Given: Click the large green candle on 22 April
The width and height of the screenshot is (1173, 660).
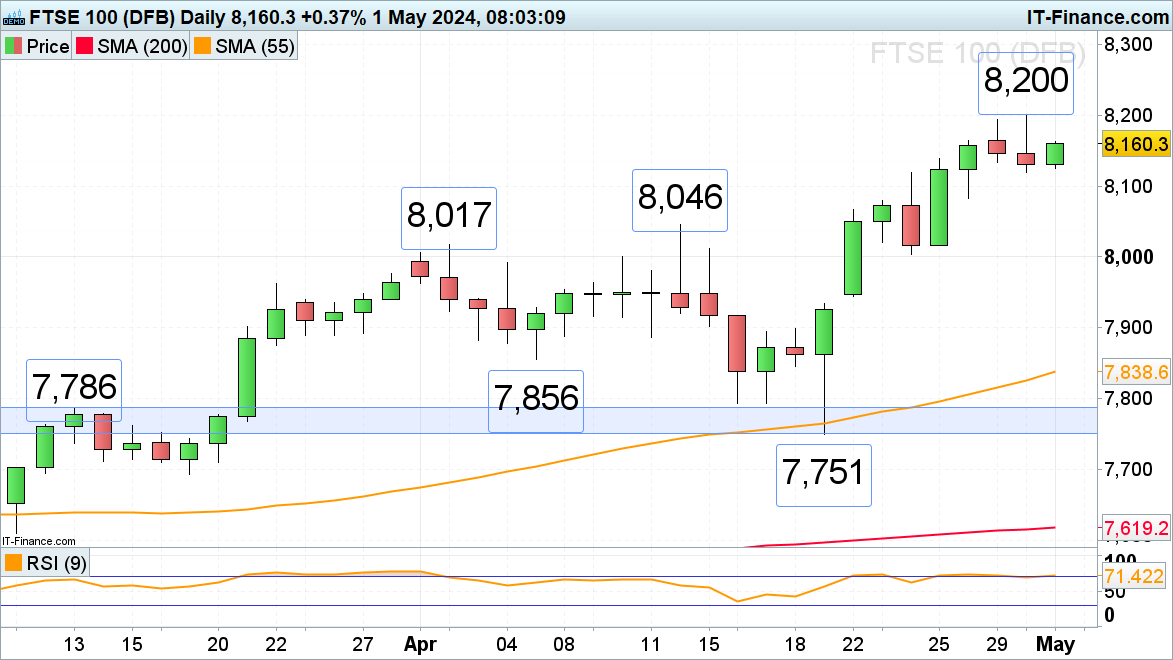Looking at the screenshot, I should click(853, 257).
